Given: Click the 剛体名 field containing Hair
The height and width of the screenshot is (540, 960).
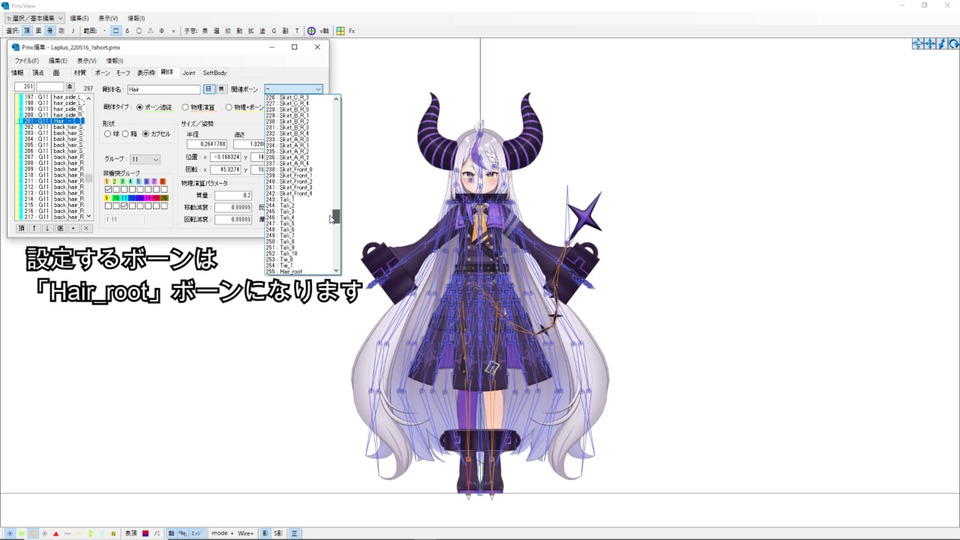Looking at the screenshot, I should [x=163, y=89].
